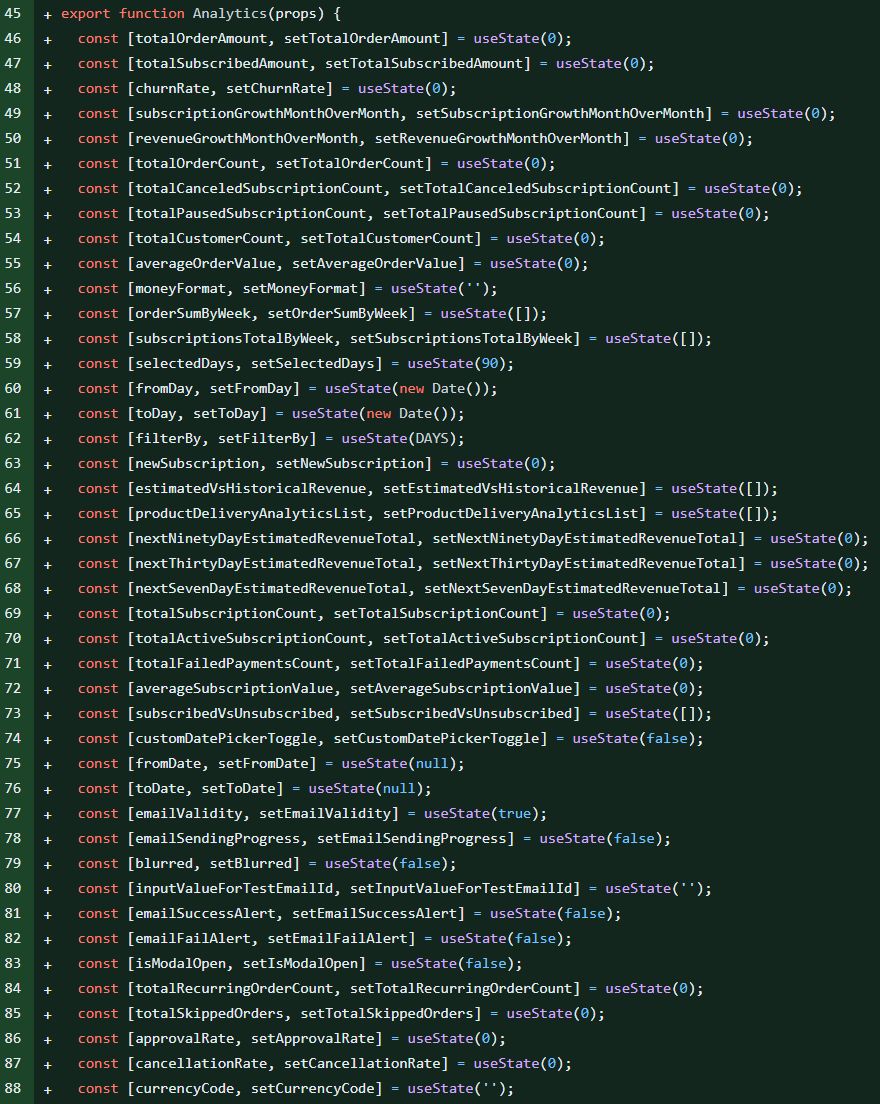
Task: Click line number 88
Action: (13, 1088)
